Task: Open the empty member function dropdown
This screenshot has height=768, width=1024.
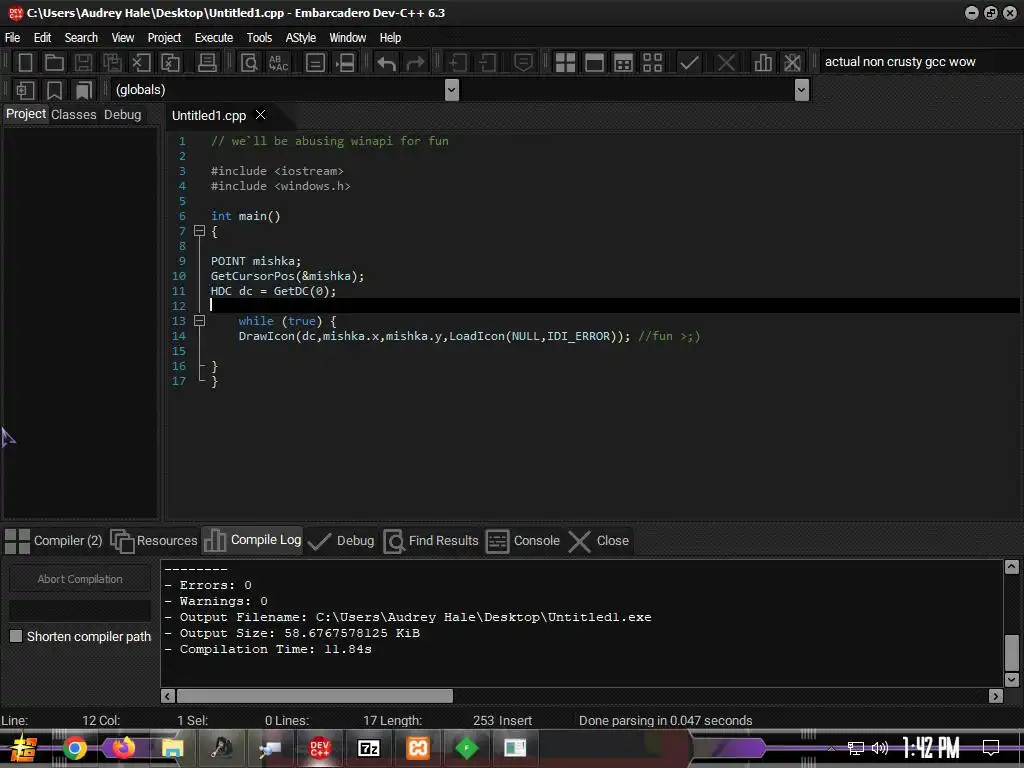Action: (x=802, y=90)
